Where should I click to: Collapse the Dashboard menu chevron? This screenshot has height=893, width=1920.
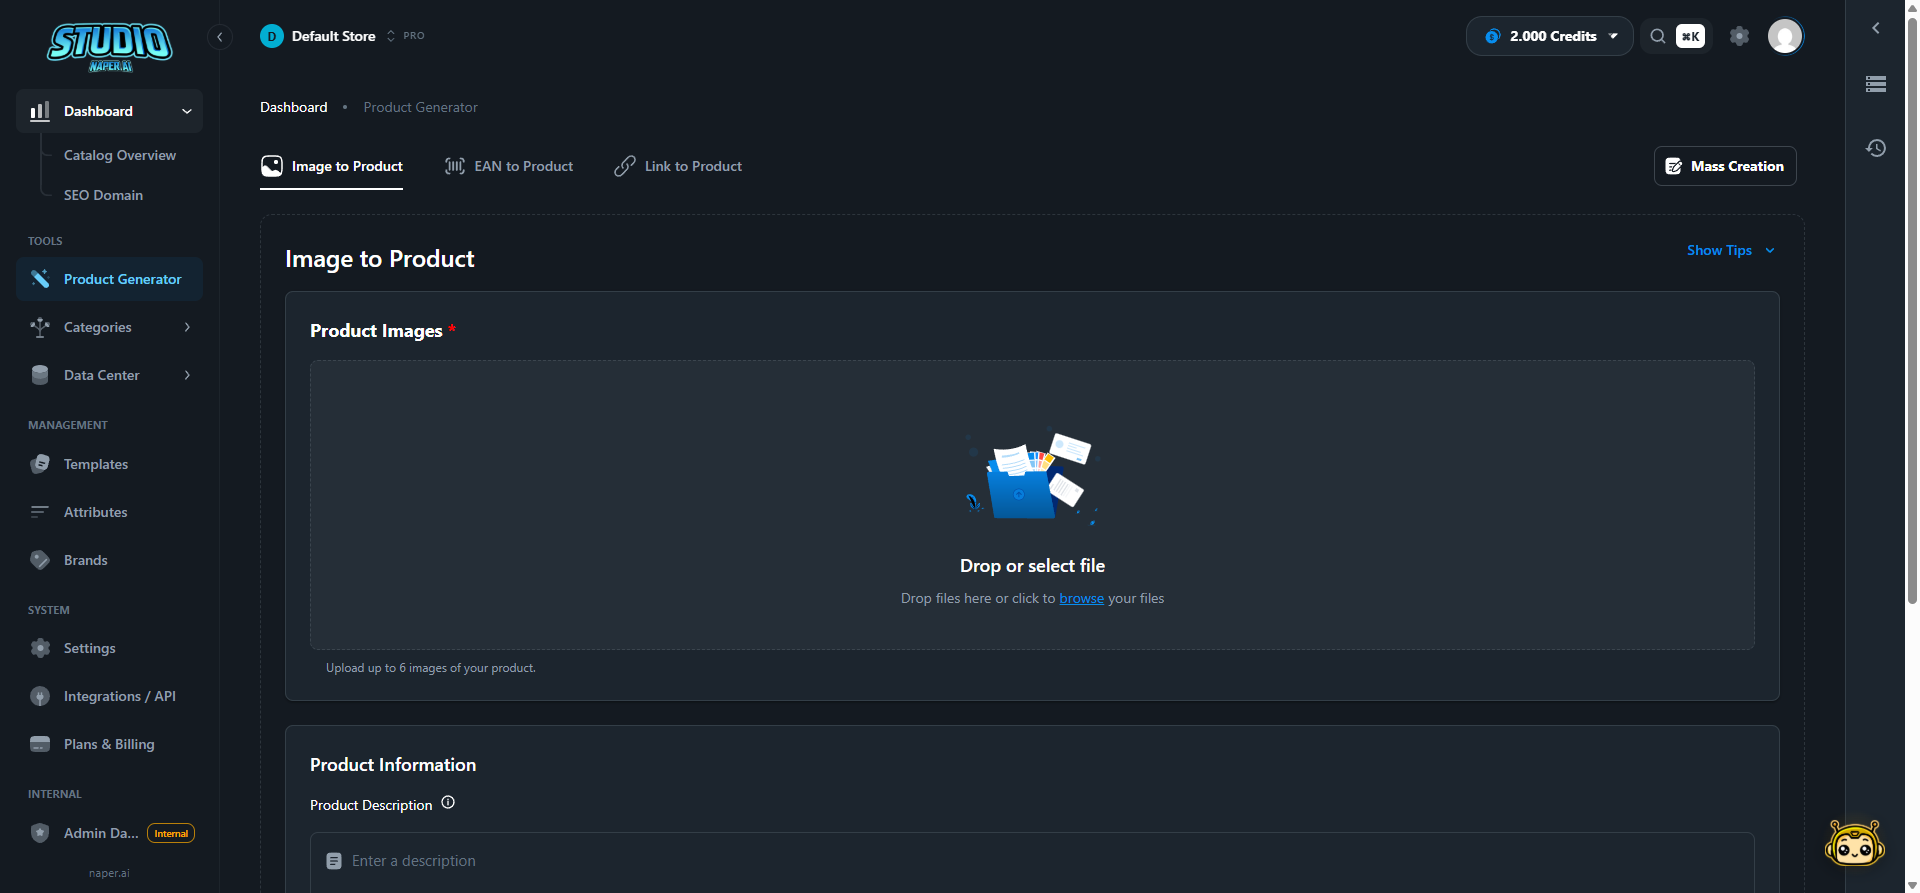[x=187, y=111]
